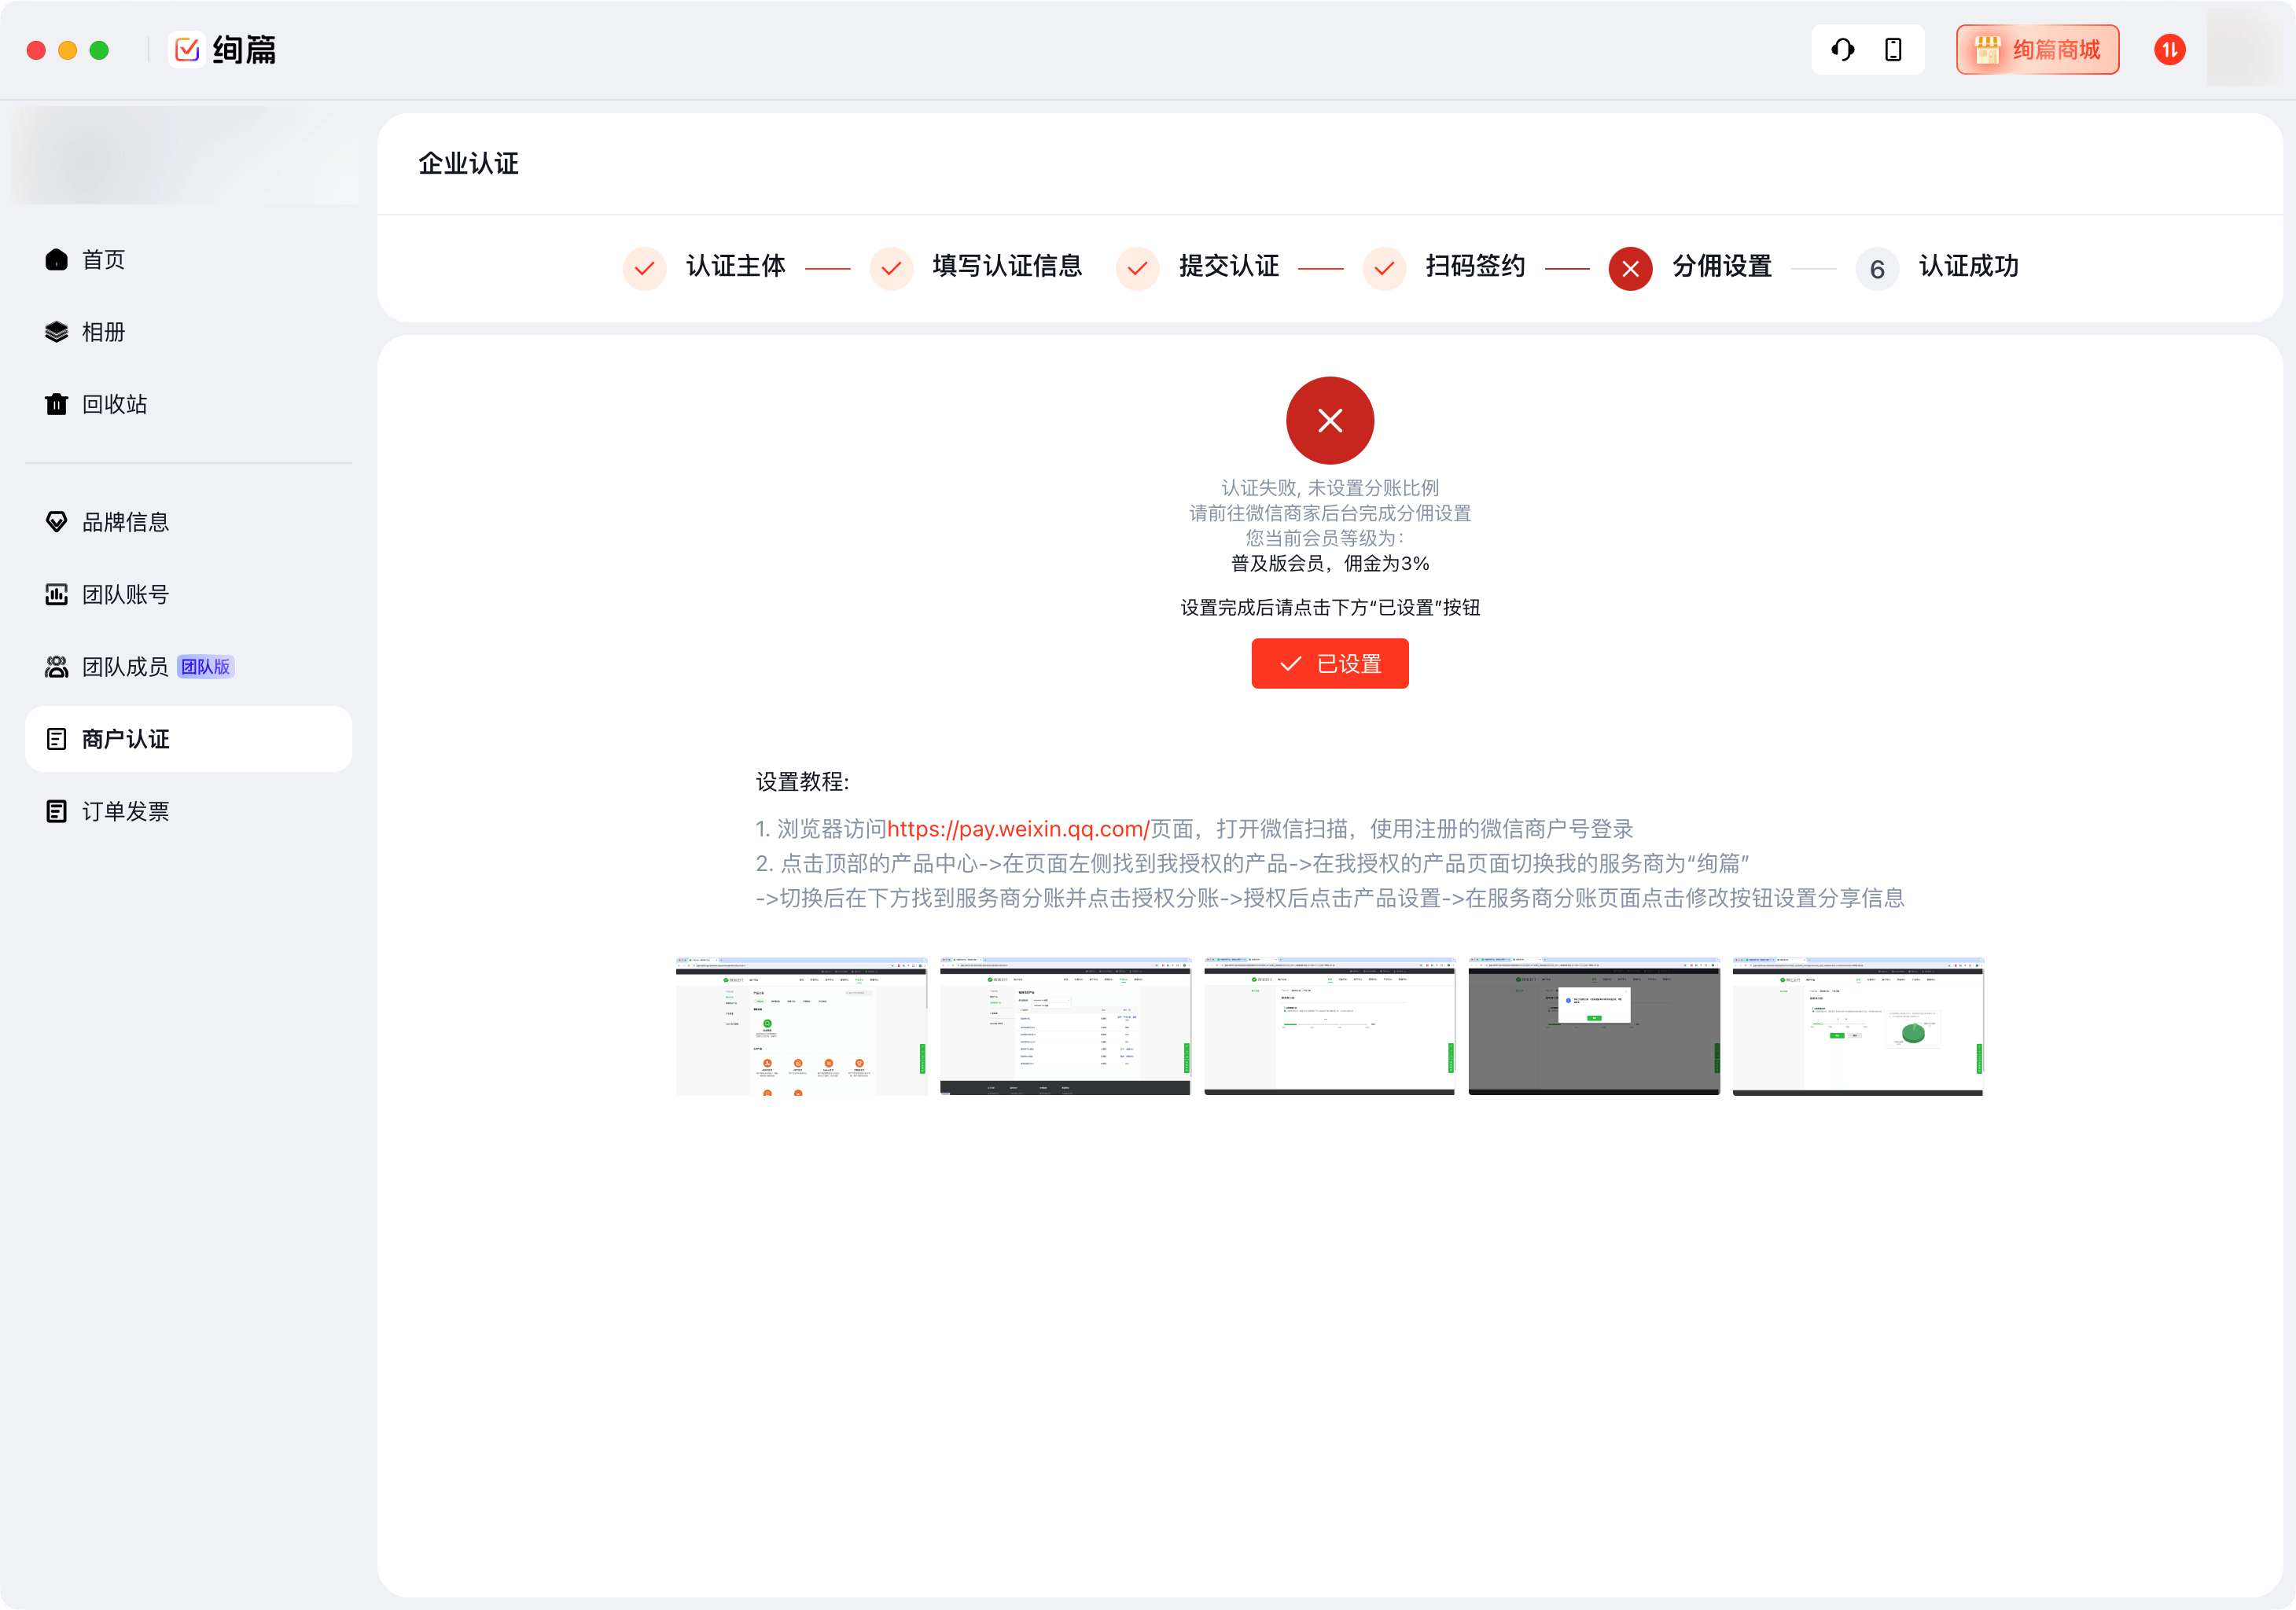
Task: Open the first tutorial screenshot thumbnail
Action: click(801, 1026)
